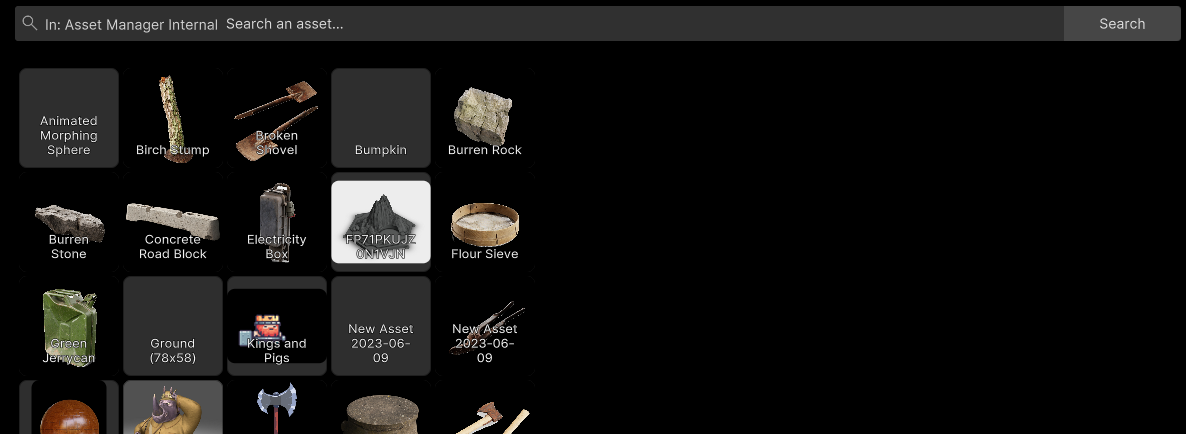Screen dimensions: 1186x434
Task: Open the Kings and Pigs asset
Action: coord(277,326)
